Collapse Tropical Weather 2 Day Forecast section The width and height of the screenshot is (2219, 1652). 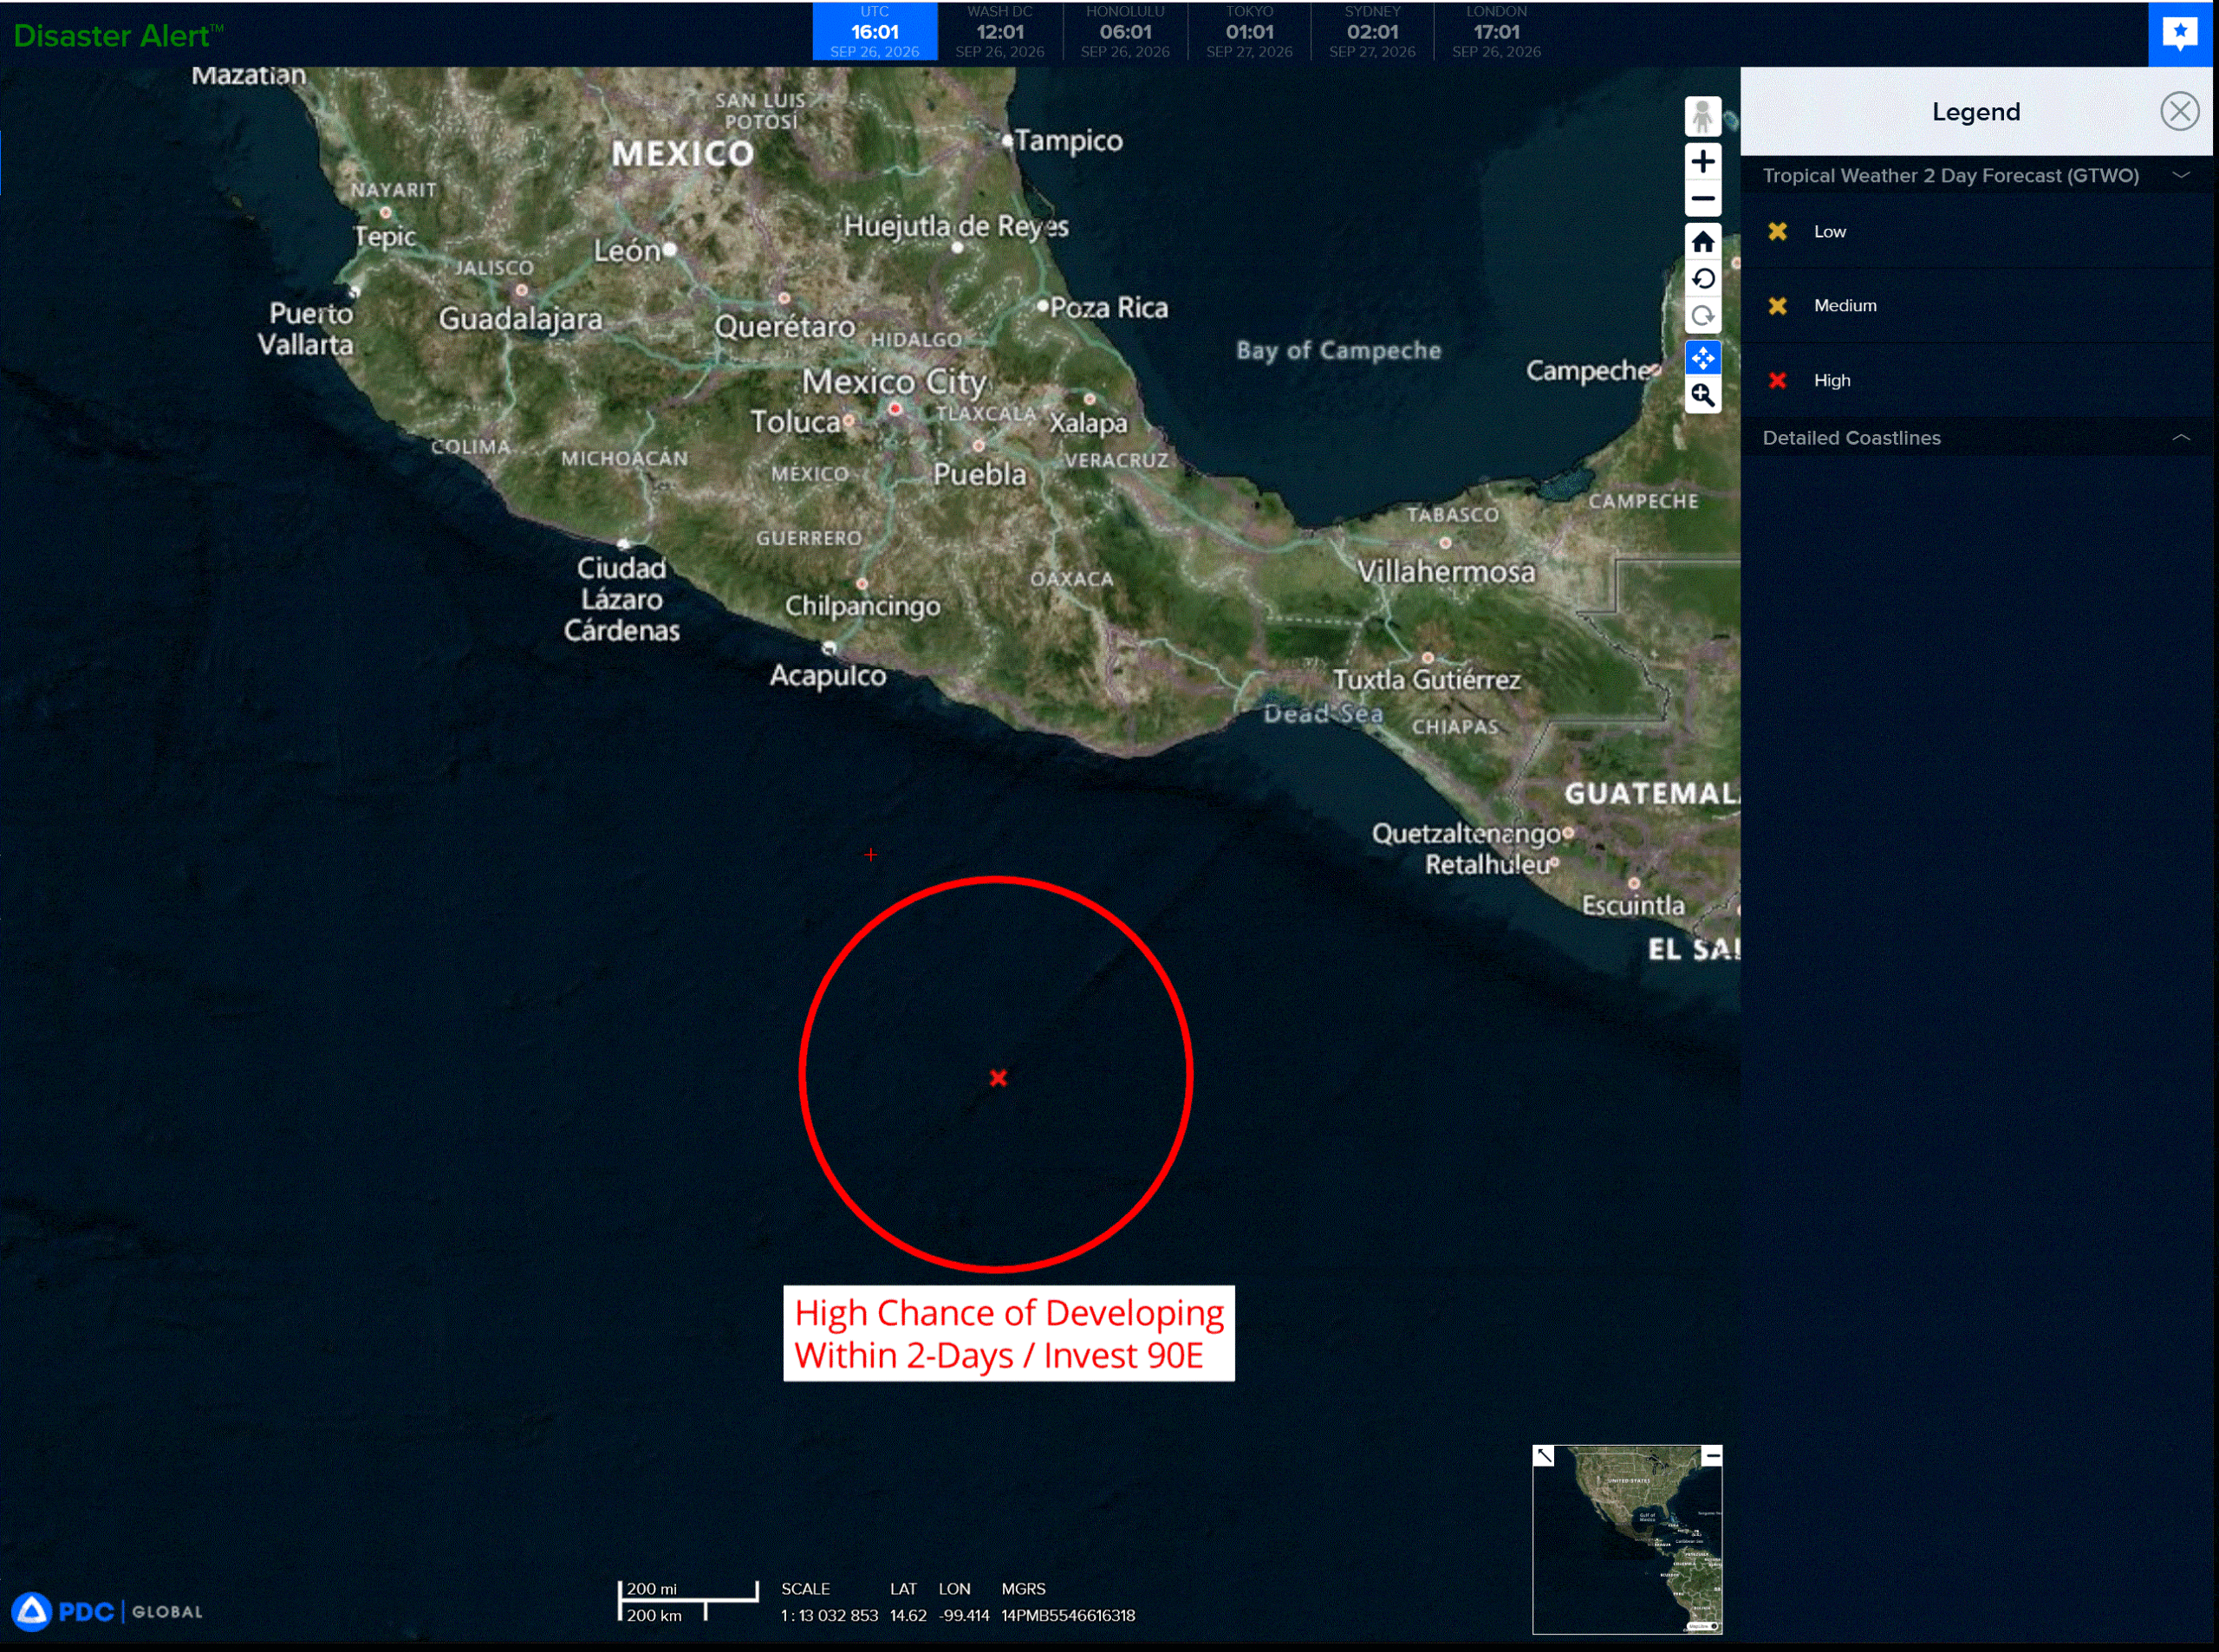pyautogui.click(x=2181, y=175)
